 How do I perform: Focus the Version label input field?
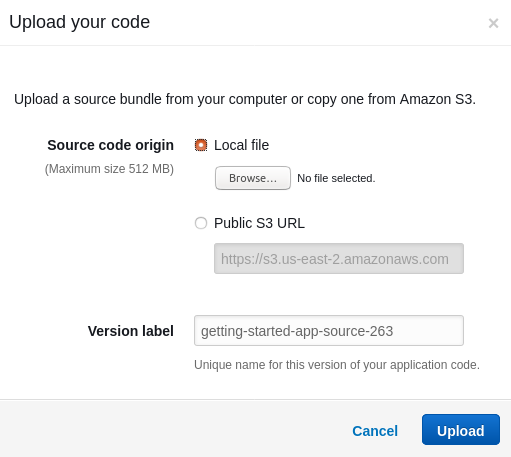point(329,331)
